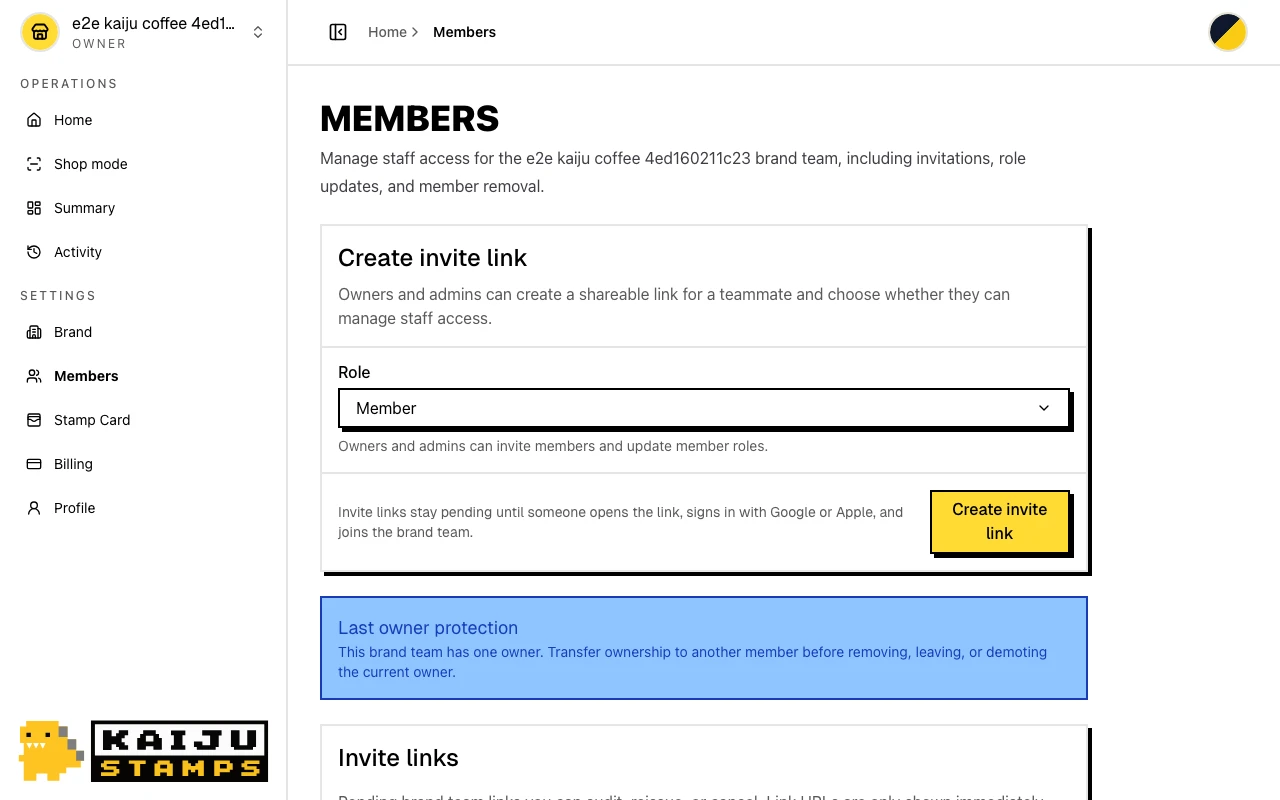
Task: Click the Stamp Card icon
Action: point(34,420)
